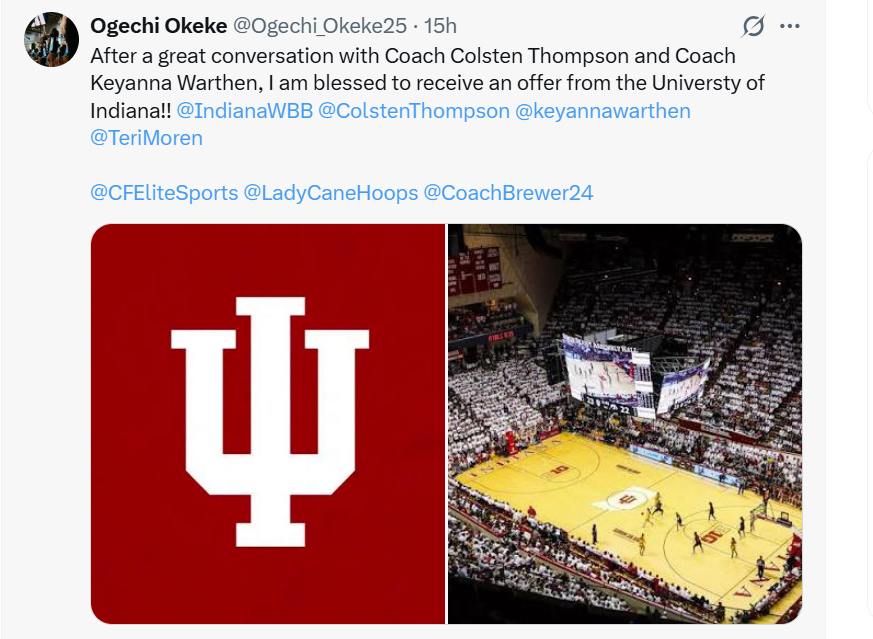873x639 pixels.
Task: Visit the @keyannawarthen profile mention
Action: (x=602, y=110)
